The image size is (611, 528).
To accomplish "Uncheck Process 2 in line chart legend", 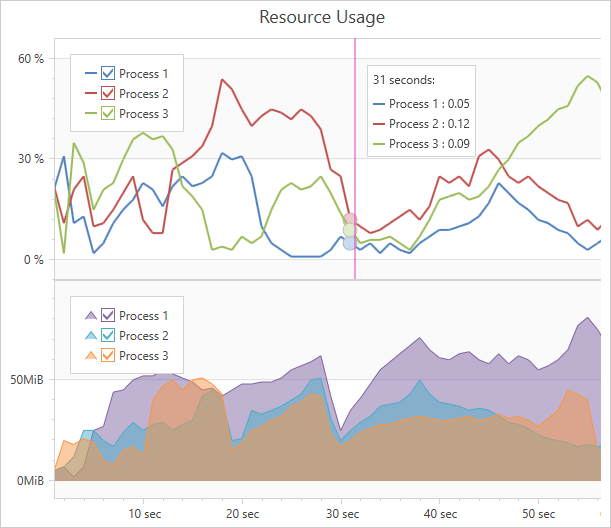I will click(x=109, y=93).
